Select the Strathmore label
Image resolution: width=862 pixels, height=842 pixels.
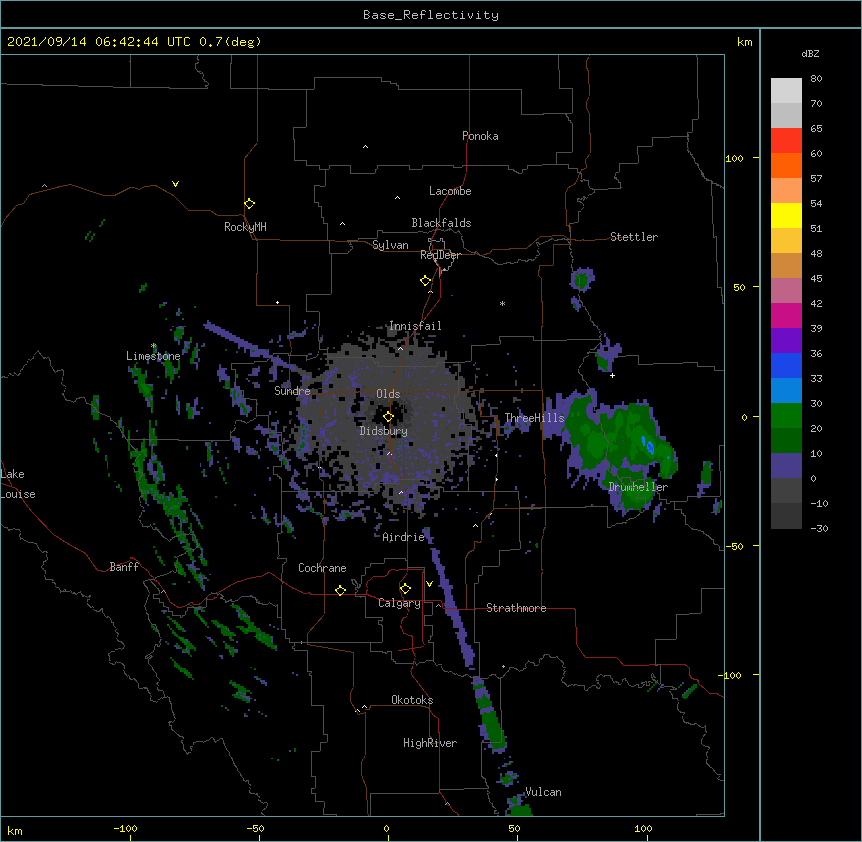click(x=516, y=608)
